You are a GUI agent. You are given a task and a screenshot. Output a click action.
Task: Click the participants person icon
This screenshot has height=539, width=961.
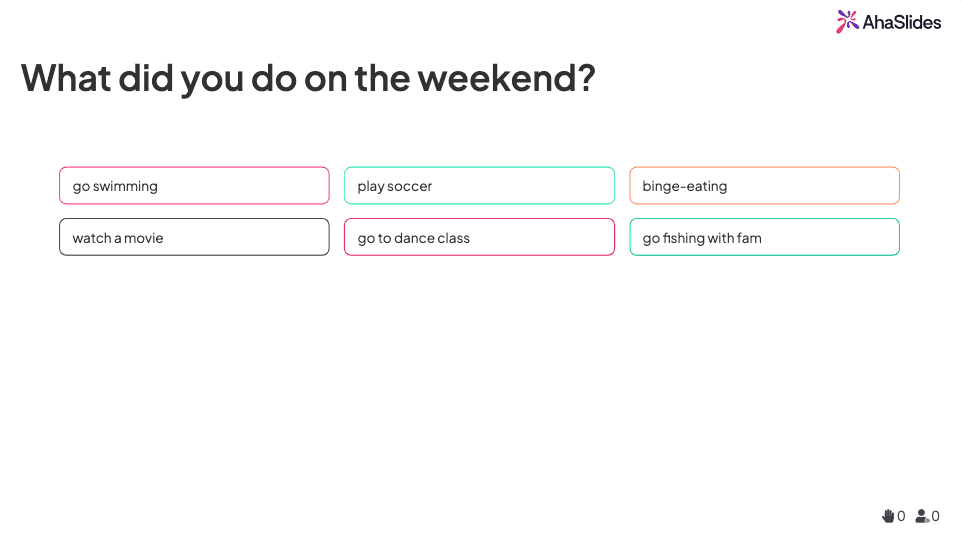point(922,516)
